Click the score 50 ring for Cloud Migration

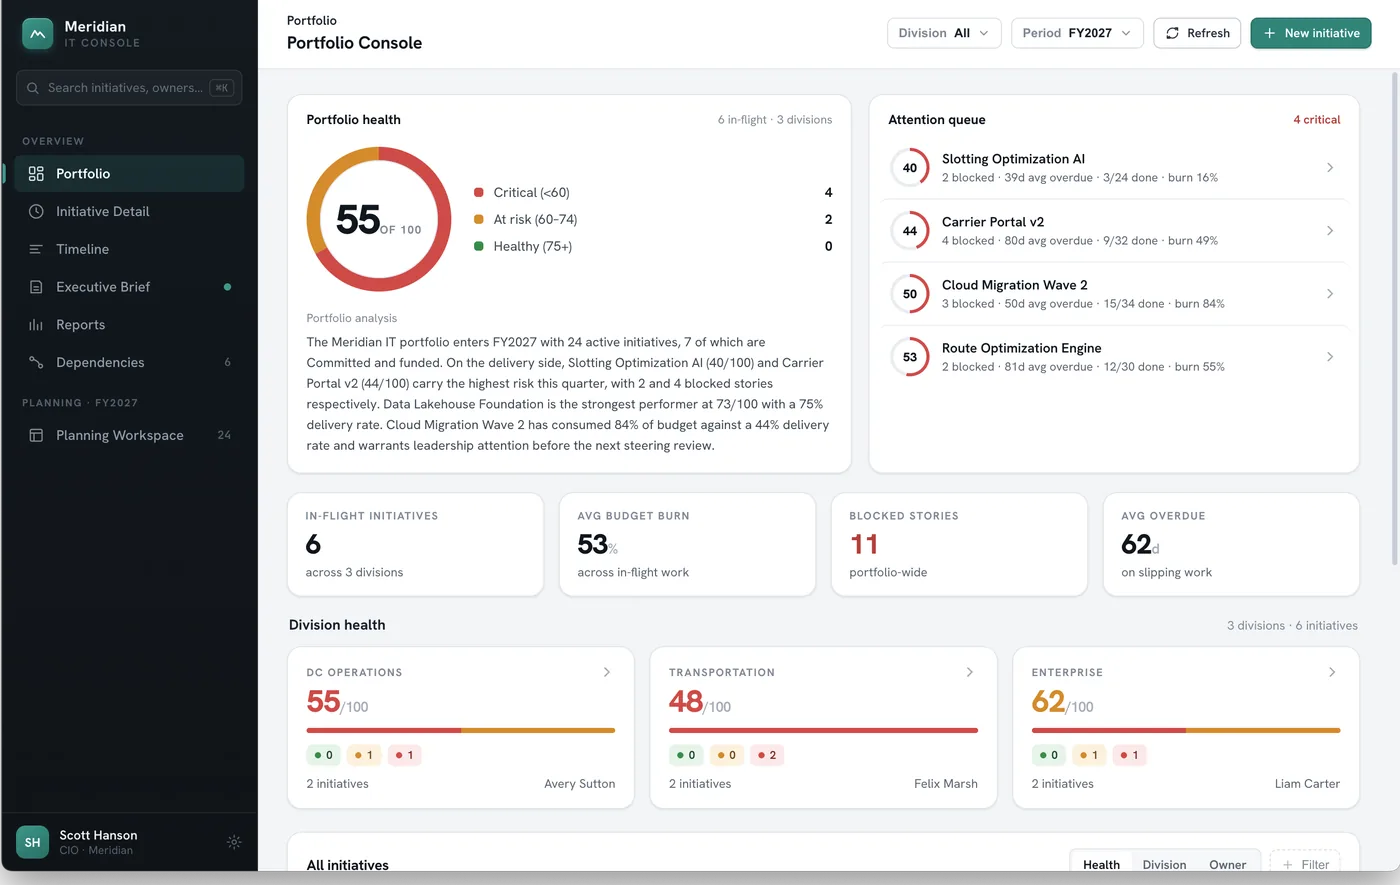pyautogui.click(x=910, y=294)
